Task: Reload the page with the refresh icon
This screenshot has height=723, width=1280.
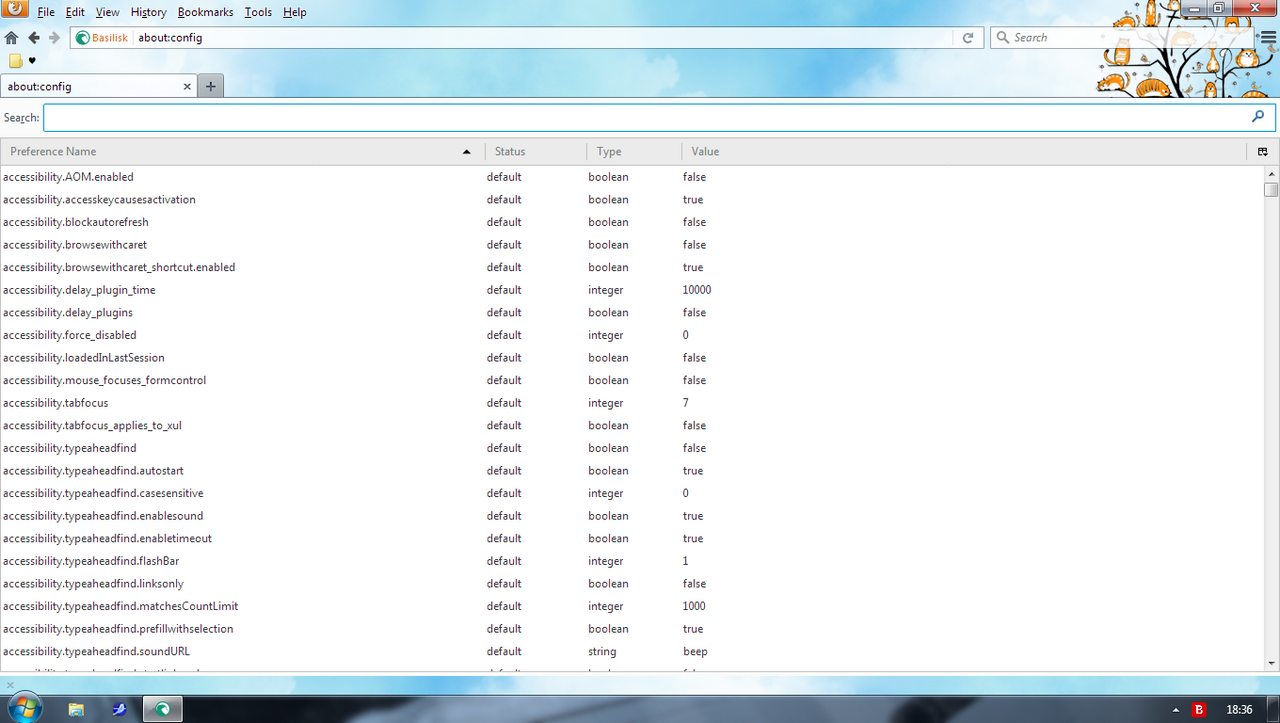Action: (x=967, y=38)
